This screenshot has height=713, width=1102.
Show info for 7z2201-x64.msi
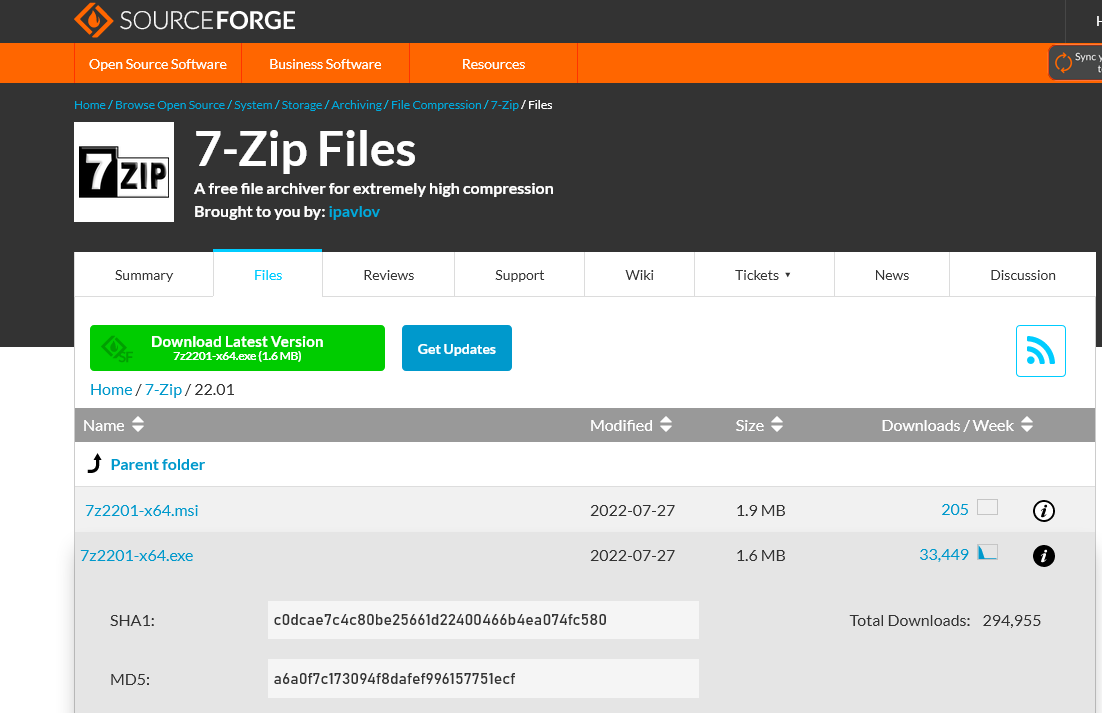1044,511
